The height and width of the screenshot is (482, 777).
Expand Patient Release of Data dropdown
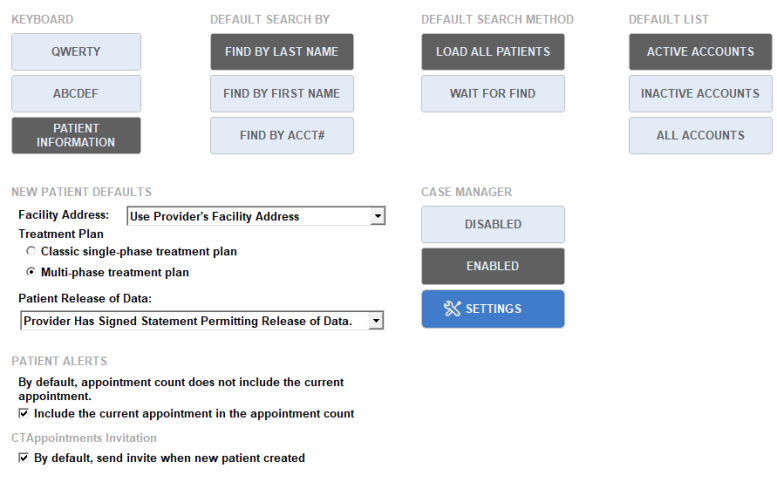(376, 321)
